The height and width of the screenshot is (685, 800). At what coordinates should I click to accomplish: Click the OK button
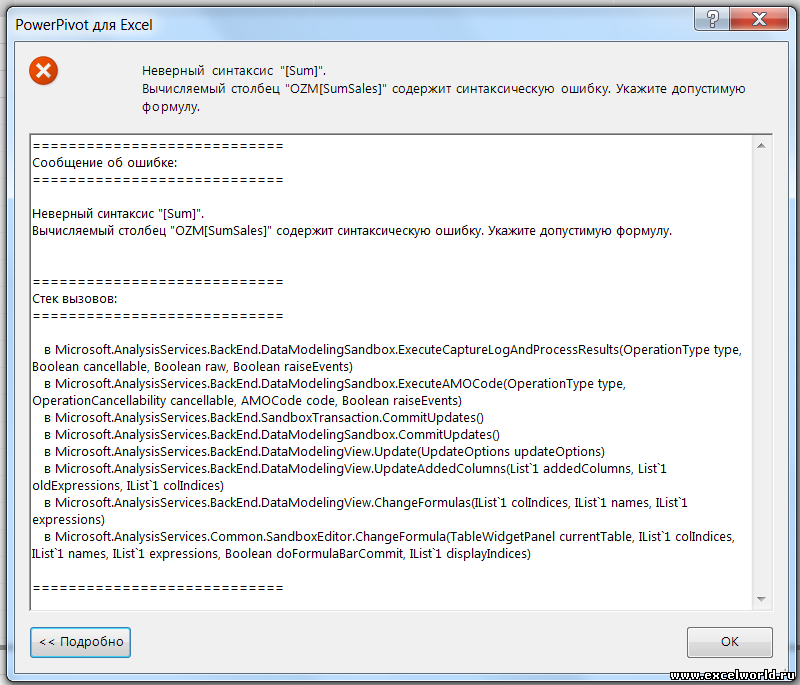coord(729,642)
